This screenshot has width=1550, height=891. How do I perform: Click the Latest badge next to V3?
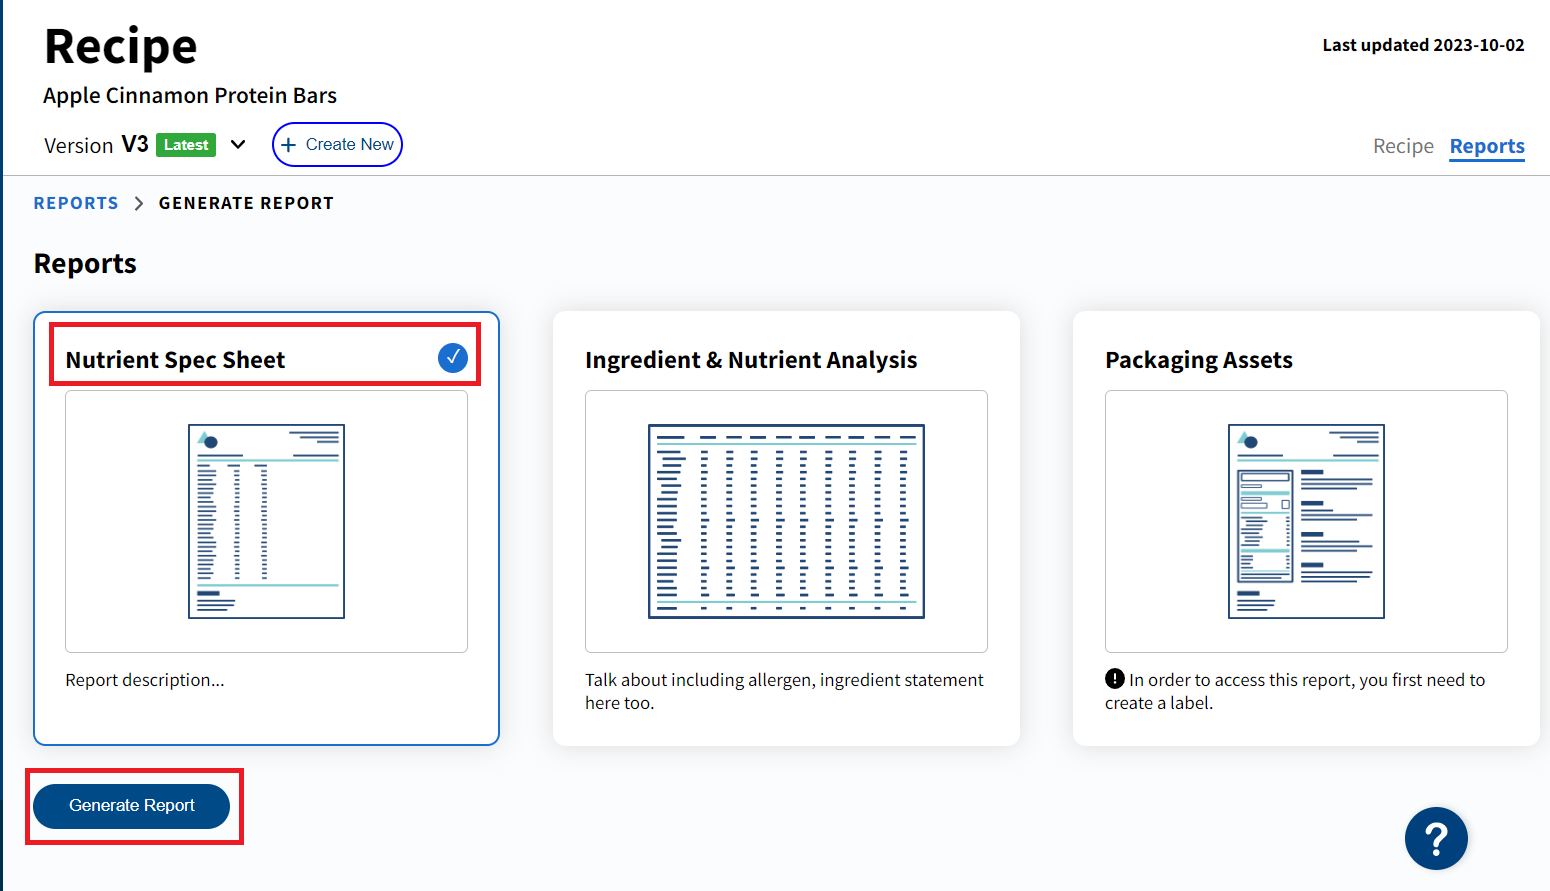point(186,144)
